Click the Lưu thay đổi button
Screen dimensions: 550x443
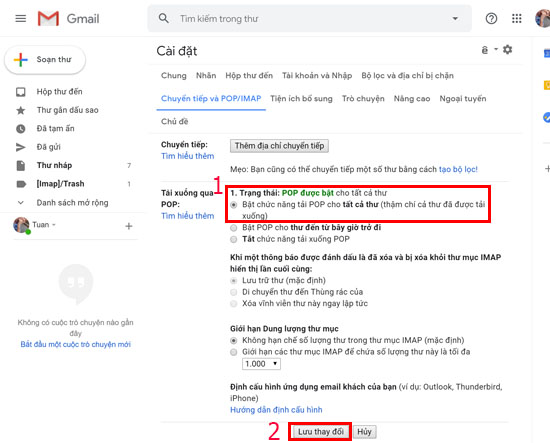click(321, 432)
